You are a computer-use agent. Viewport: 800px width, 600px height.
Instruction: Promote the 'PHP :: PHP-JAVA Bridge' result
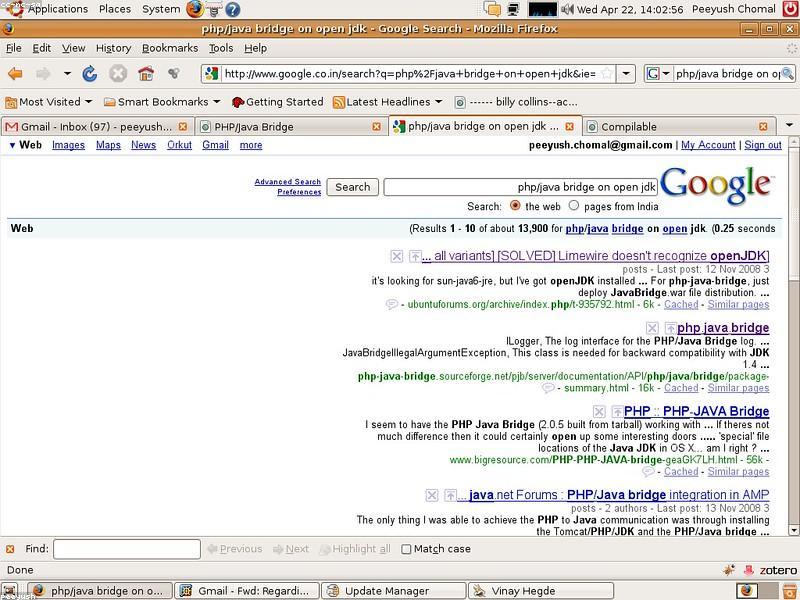[x=618, y=412]
